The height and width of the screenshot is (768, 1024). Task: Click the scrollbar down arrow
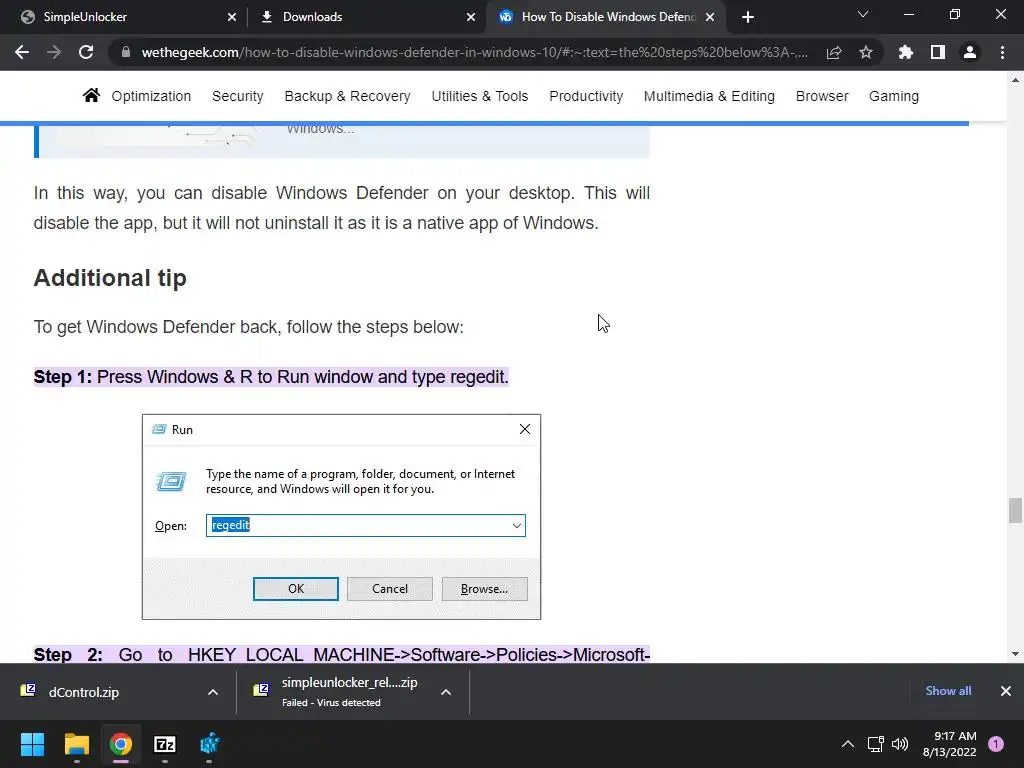pos(1015,654)
